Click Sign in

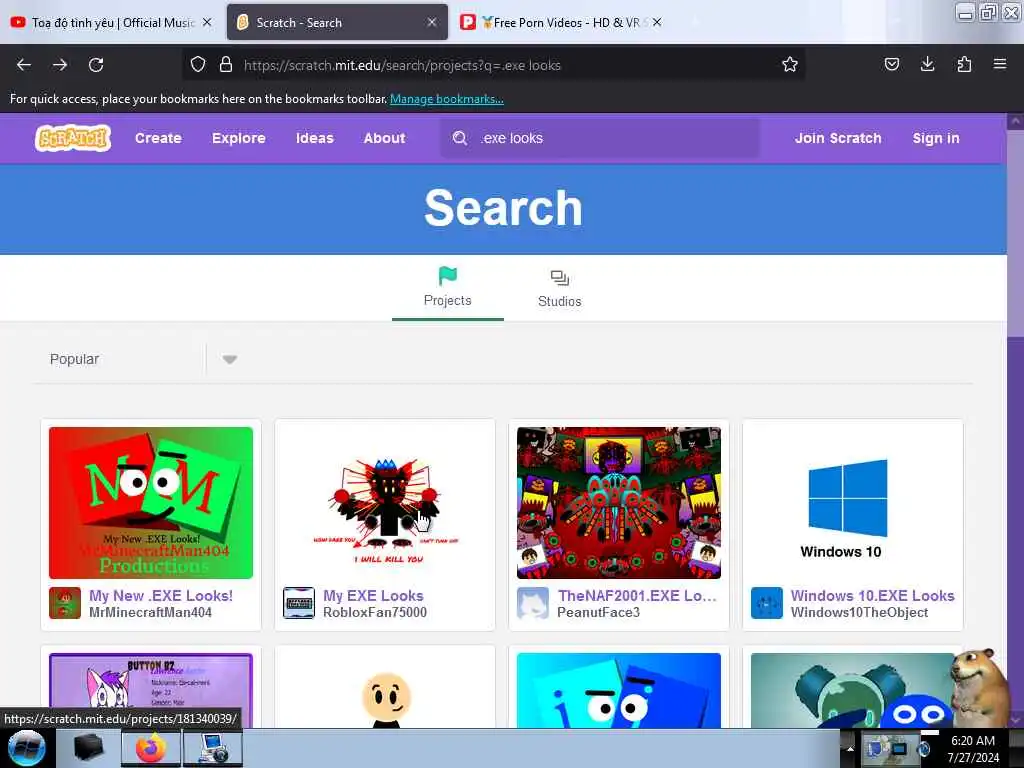pyautogui.click(x=936, y=138)
